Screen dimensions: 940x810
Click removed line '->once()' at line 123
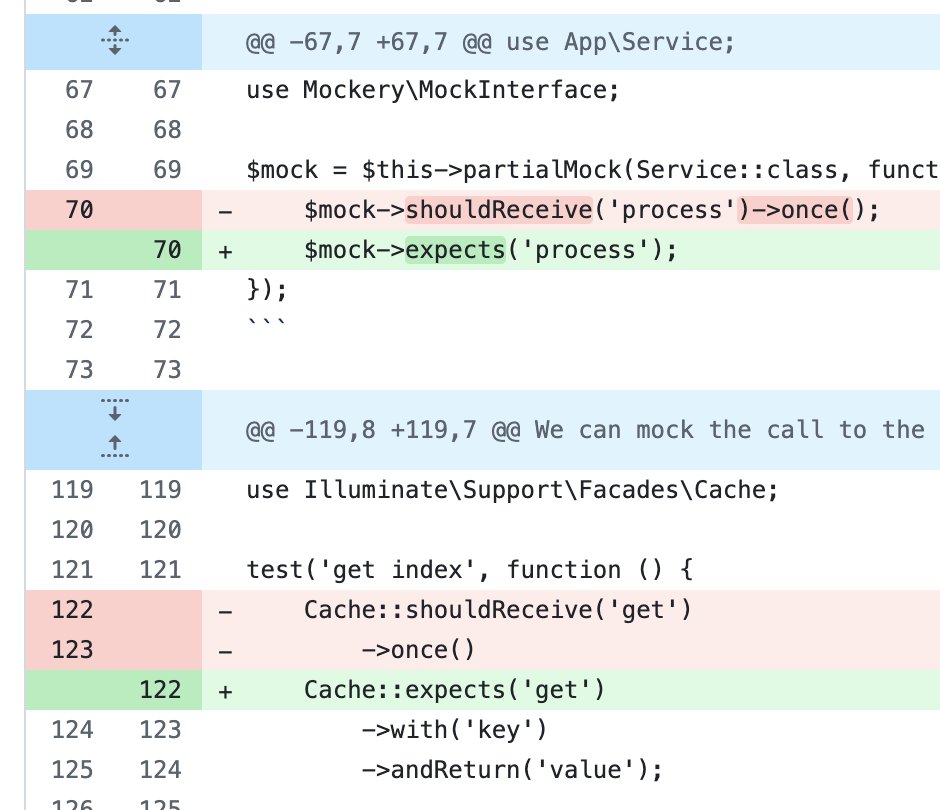(x=418, y=650)
